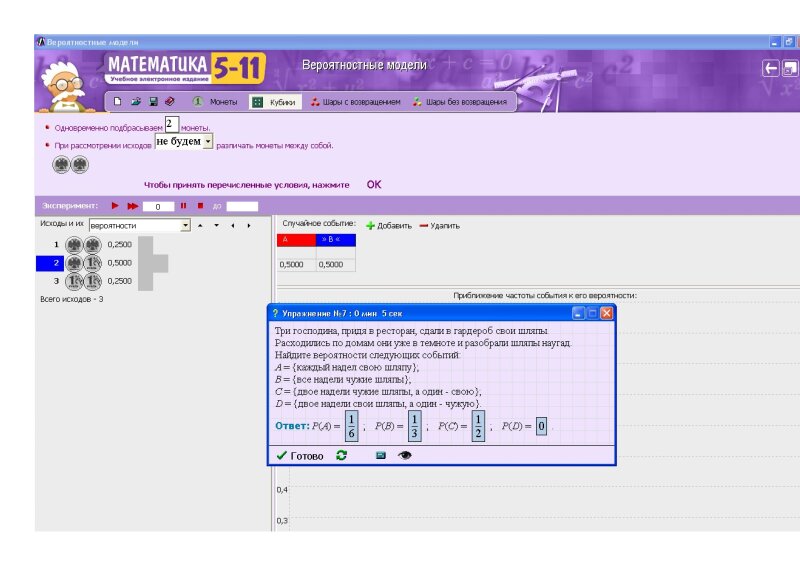Open the Шары с возвращением tab
The width and height of the screenshot is (800, 566).
coord(355,102)
